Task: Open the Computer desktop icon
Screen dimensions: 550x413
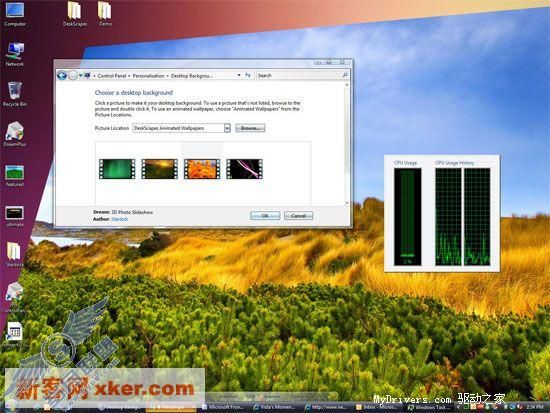Action: [x=15, y=14]
